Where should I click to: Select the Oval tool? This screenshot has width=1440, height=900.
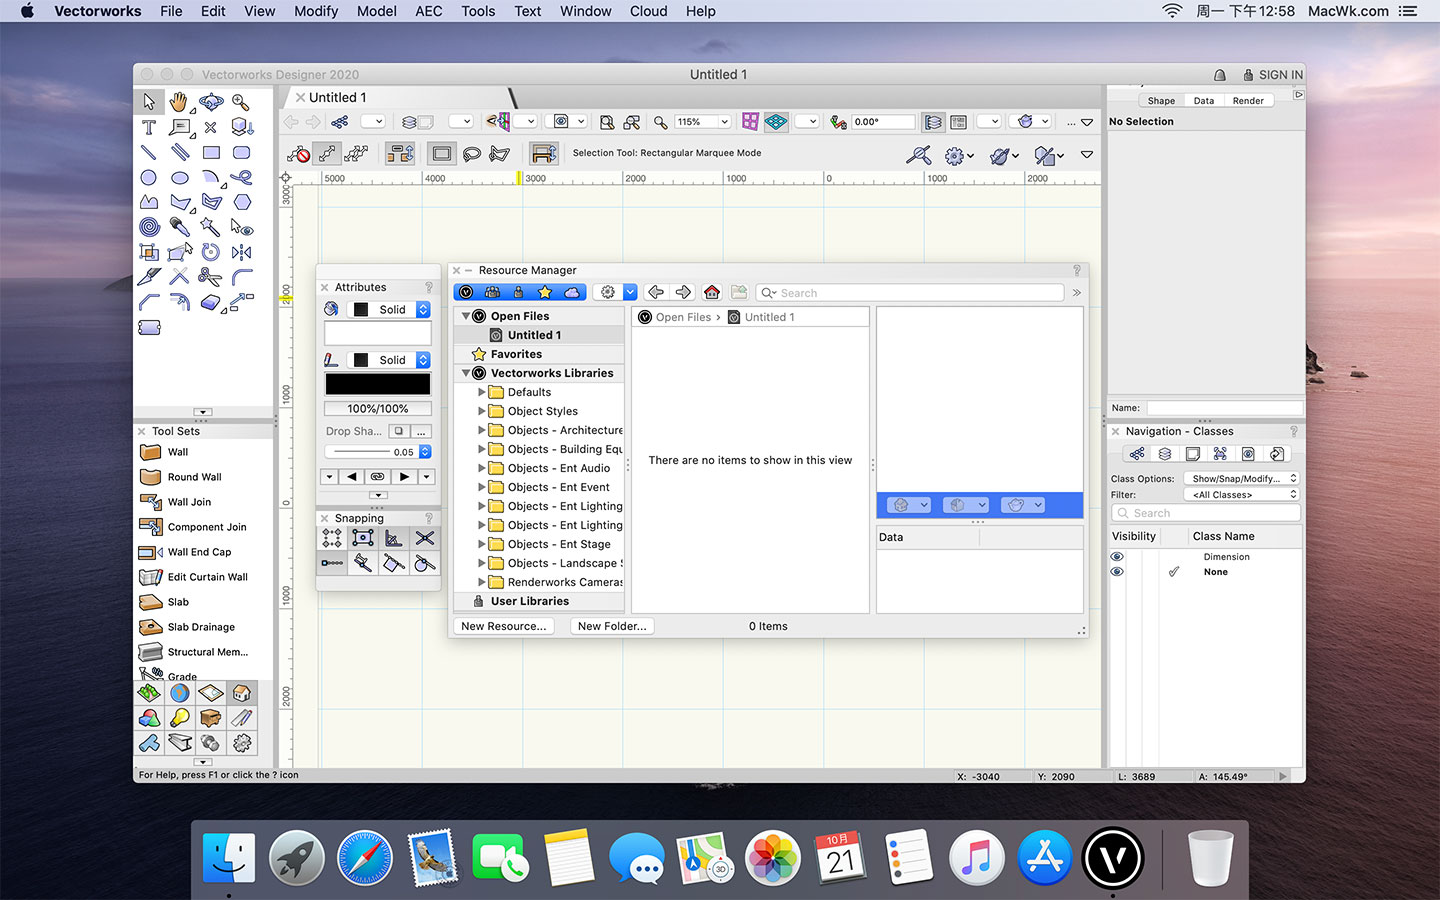click(180, 177)
